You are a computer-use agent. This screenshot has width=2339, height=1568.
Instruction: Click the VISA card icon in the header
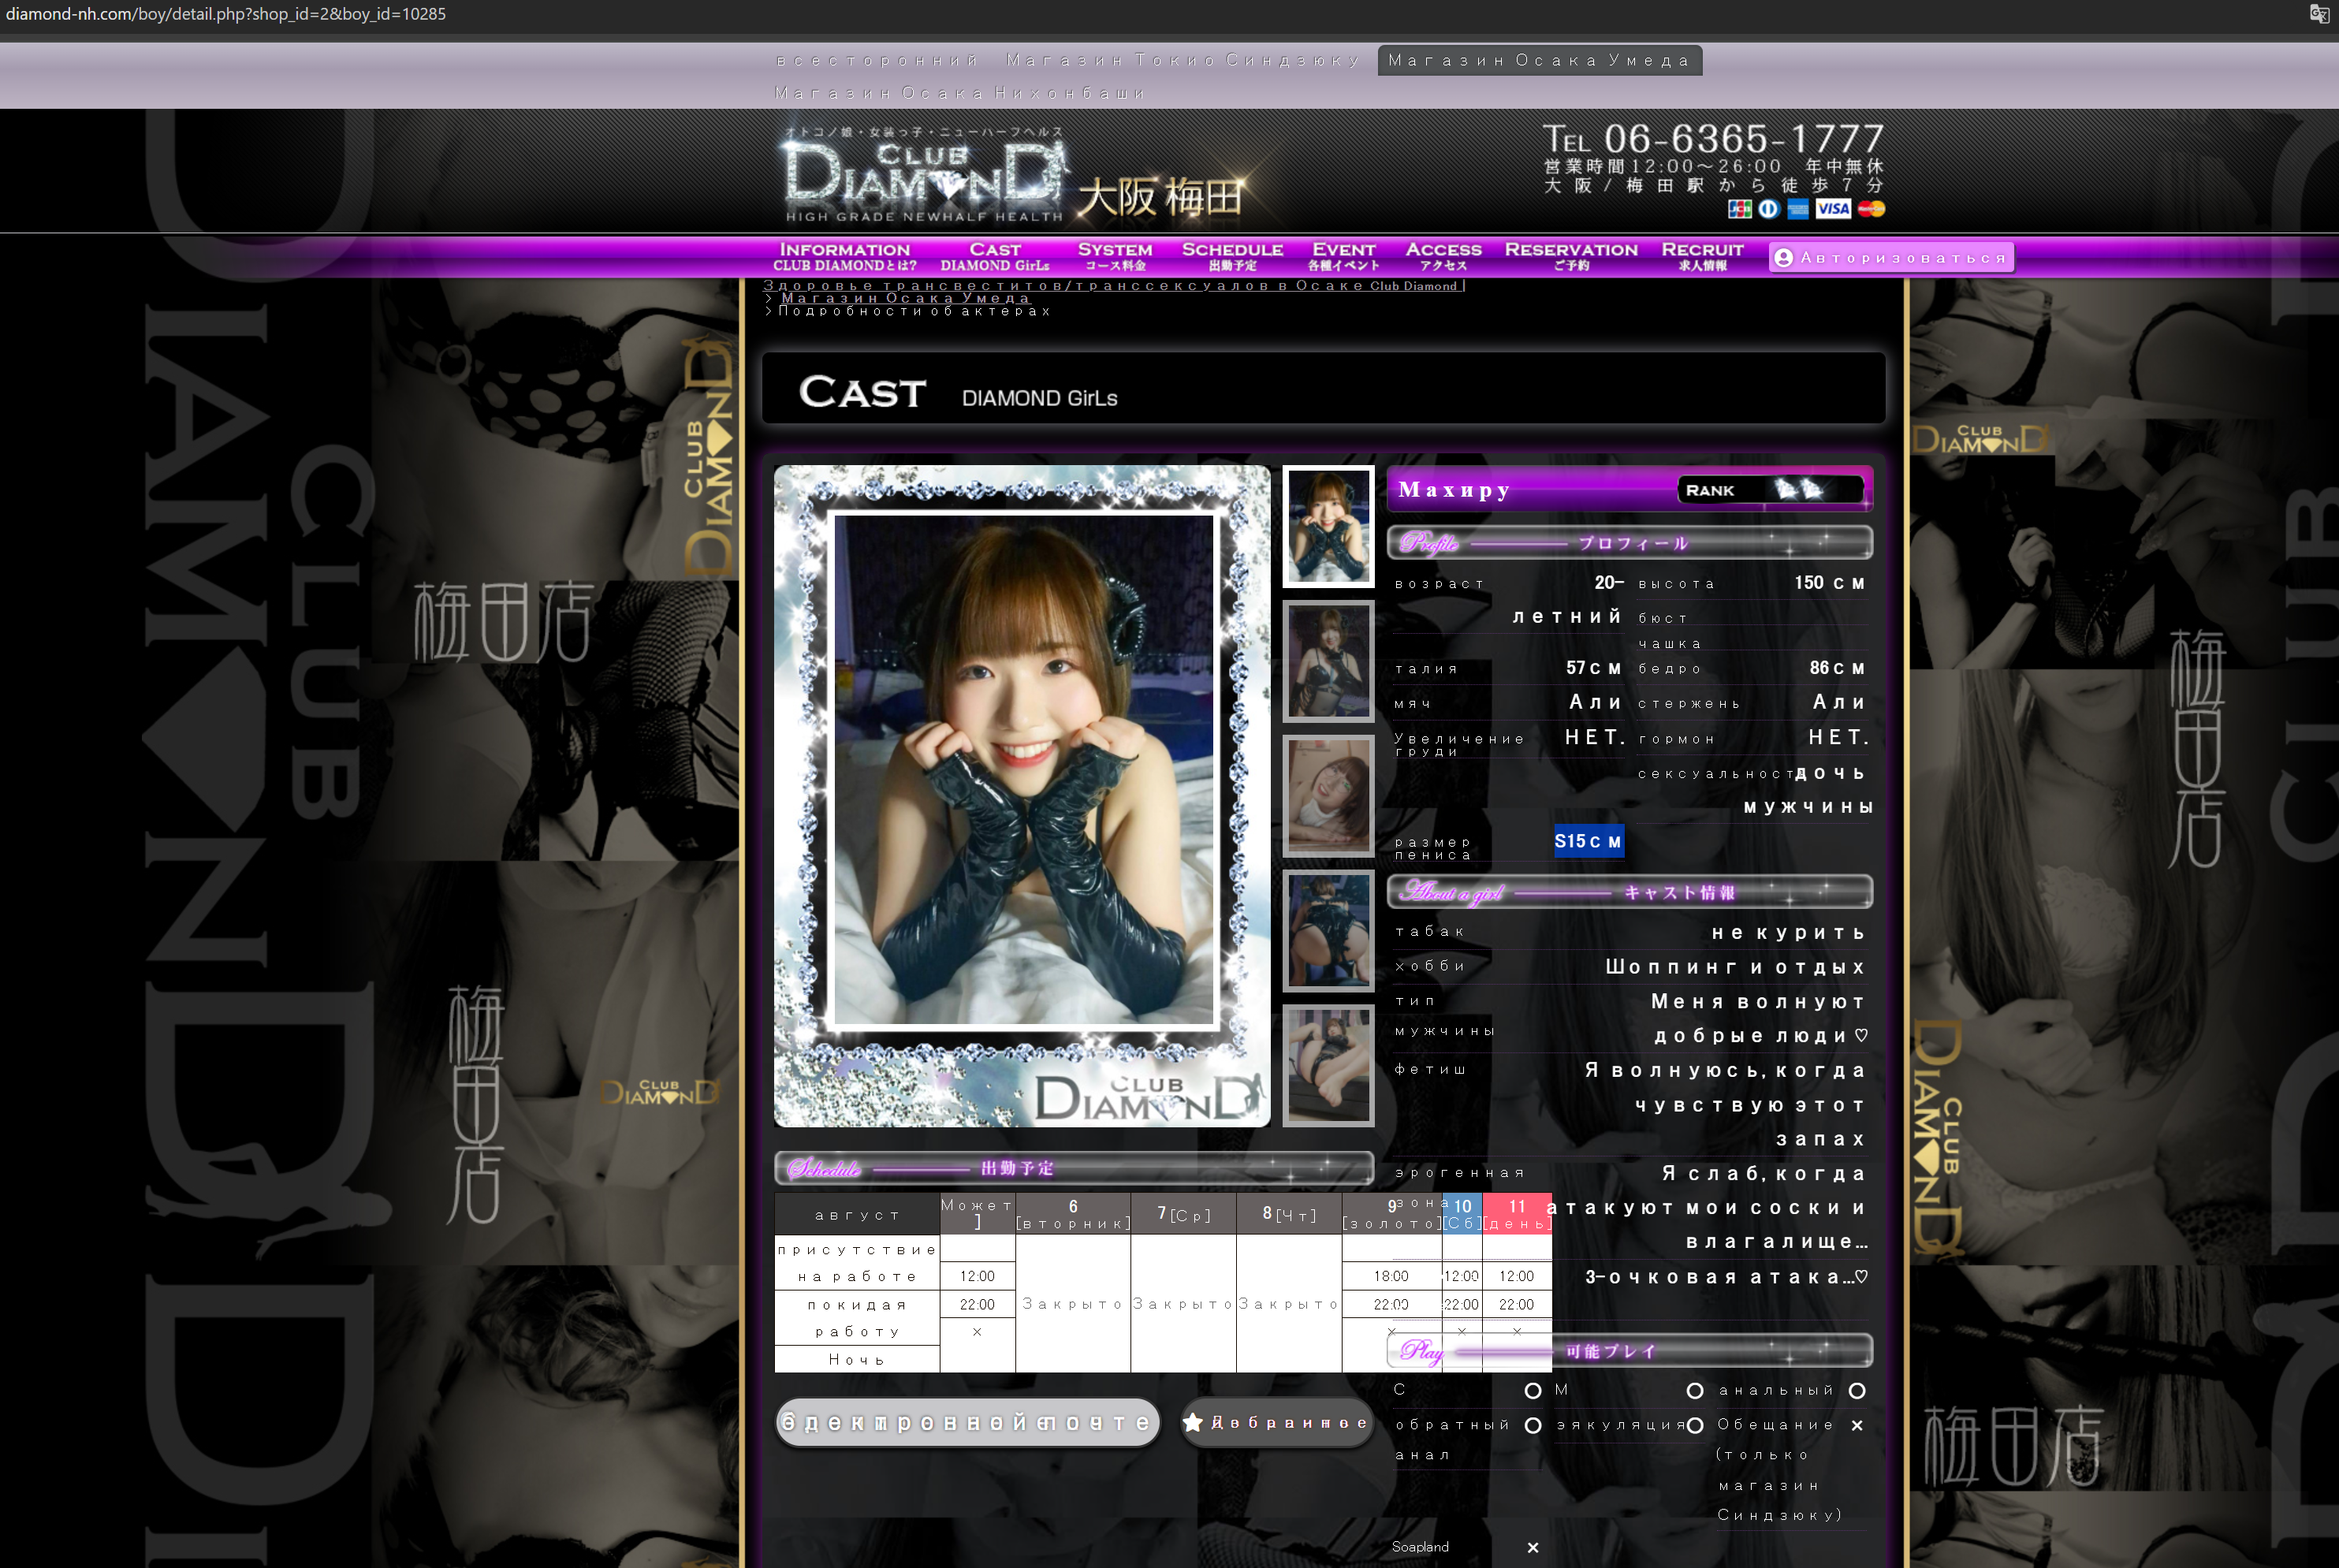coord(1833,209)
